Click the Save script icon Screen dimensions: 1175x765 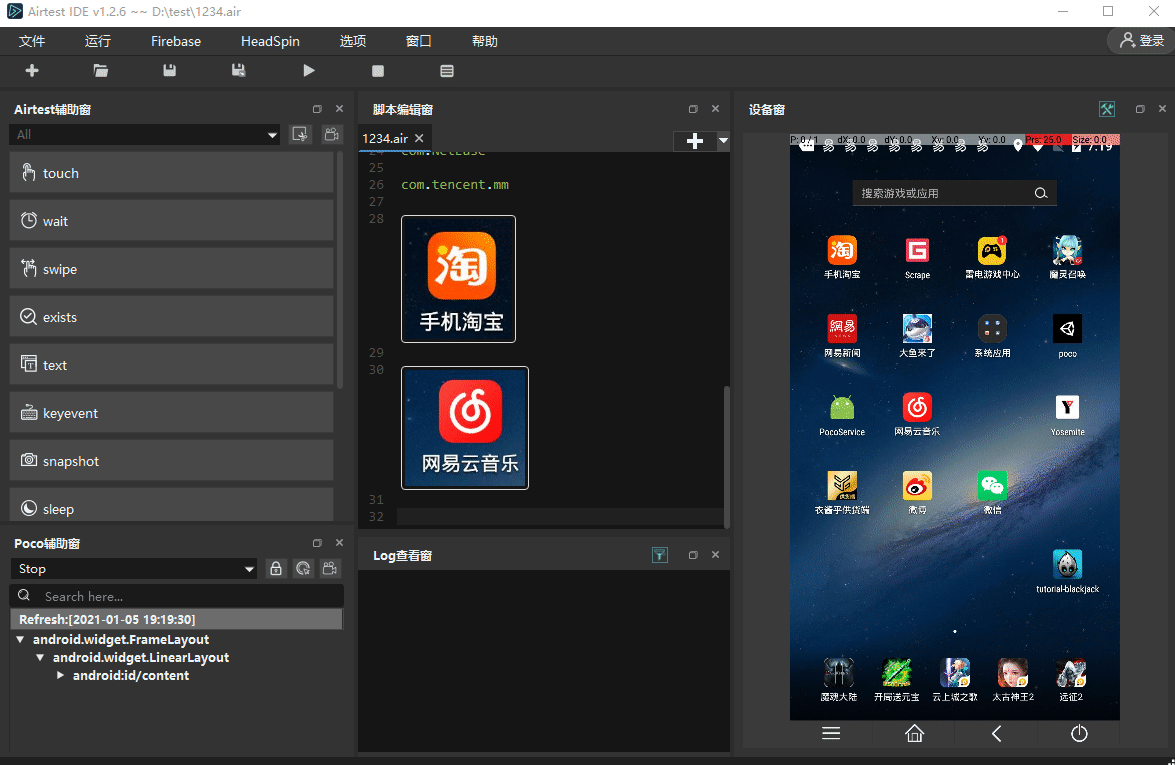click(x=169, y=70)
